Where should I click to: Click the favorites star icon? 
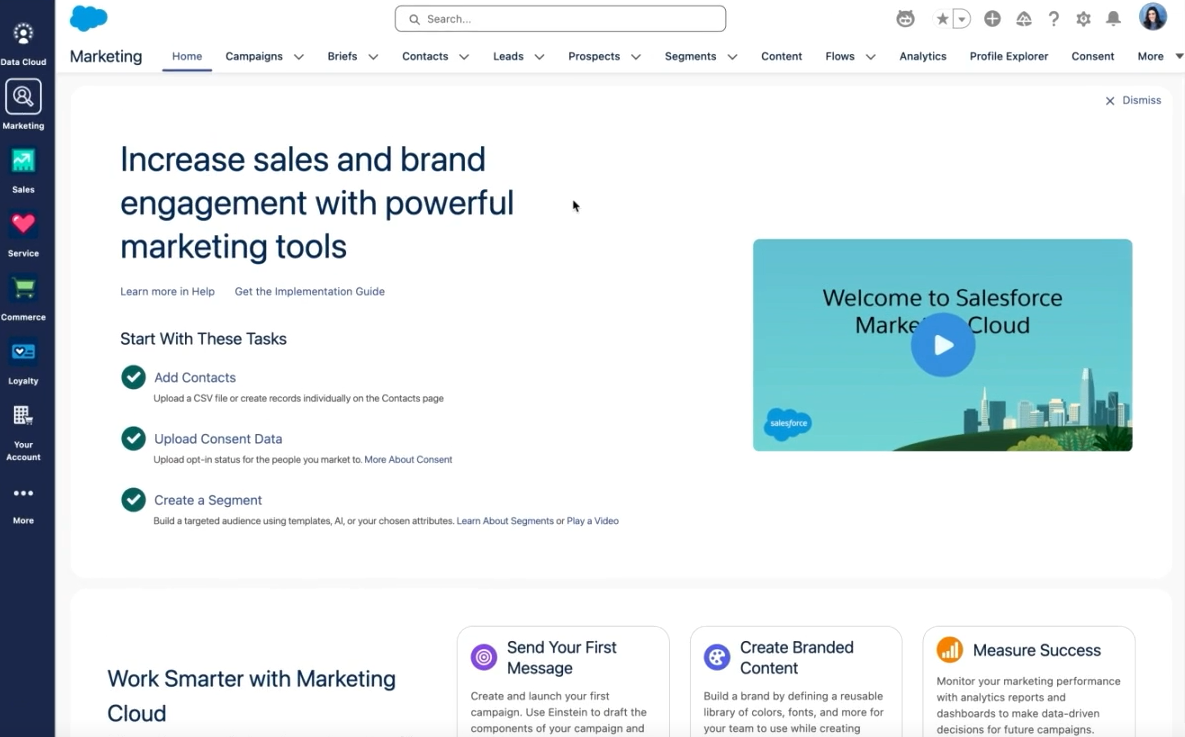[942, 19]
